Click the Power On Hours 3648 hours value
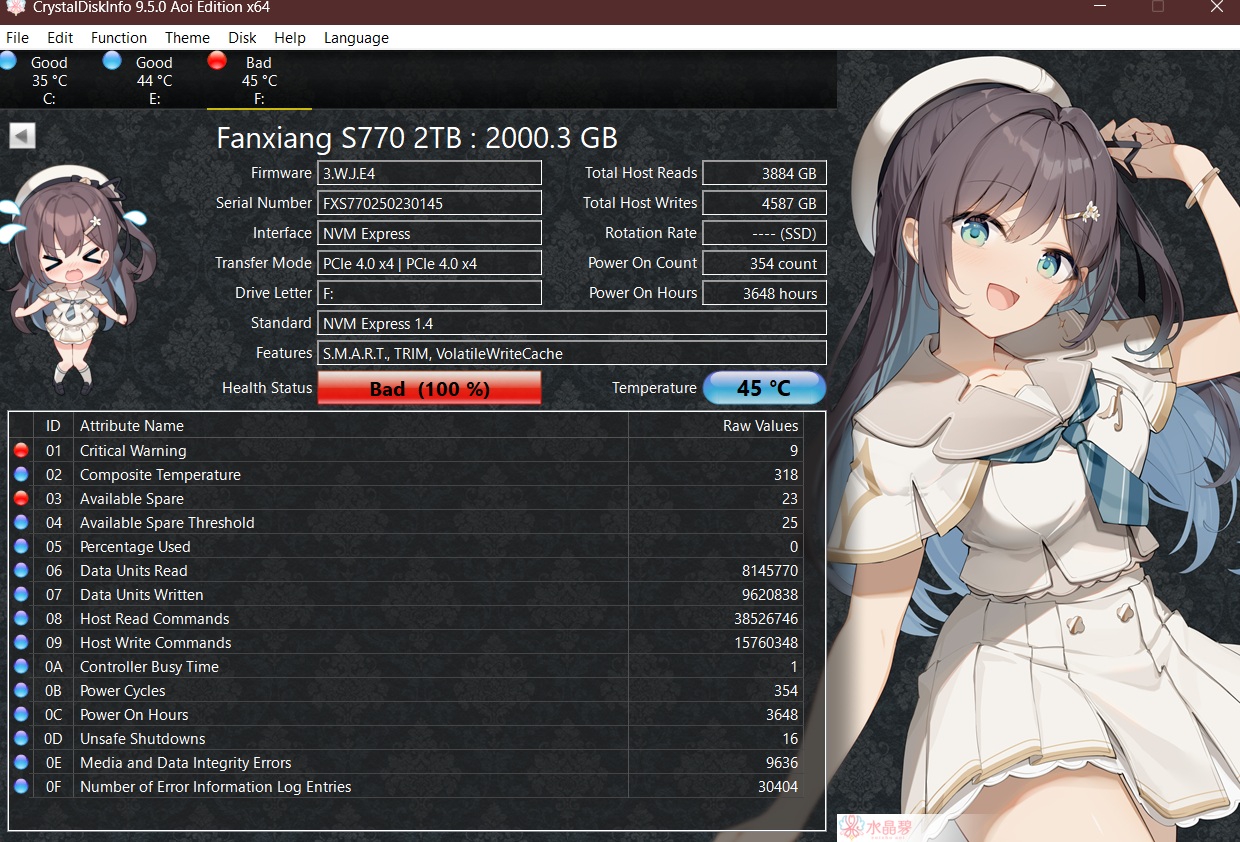The height and width of the screenshot is (842, 1240). 764,293
